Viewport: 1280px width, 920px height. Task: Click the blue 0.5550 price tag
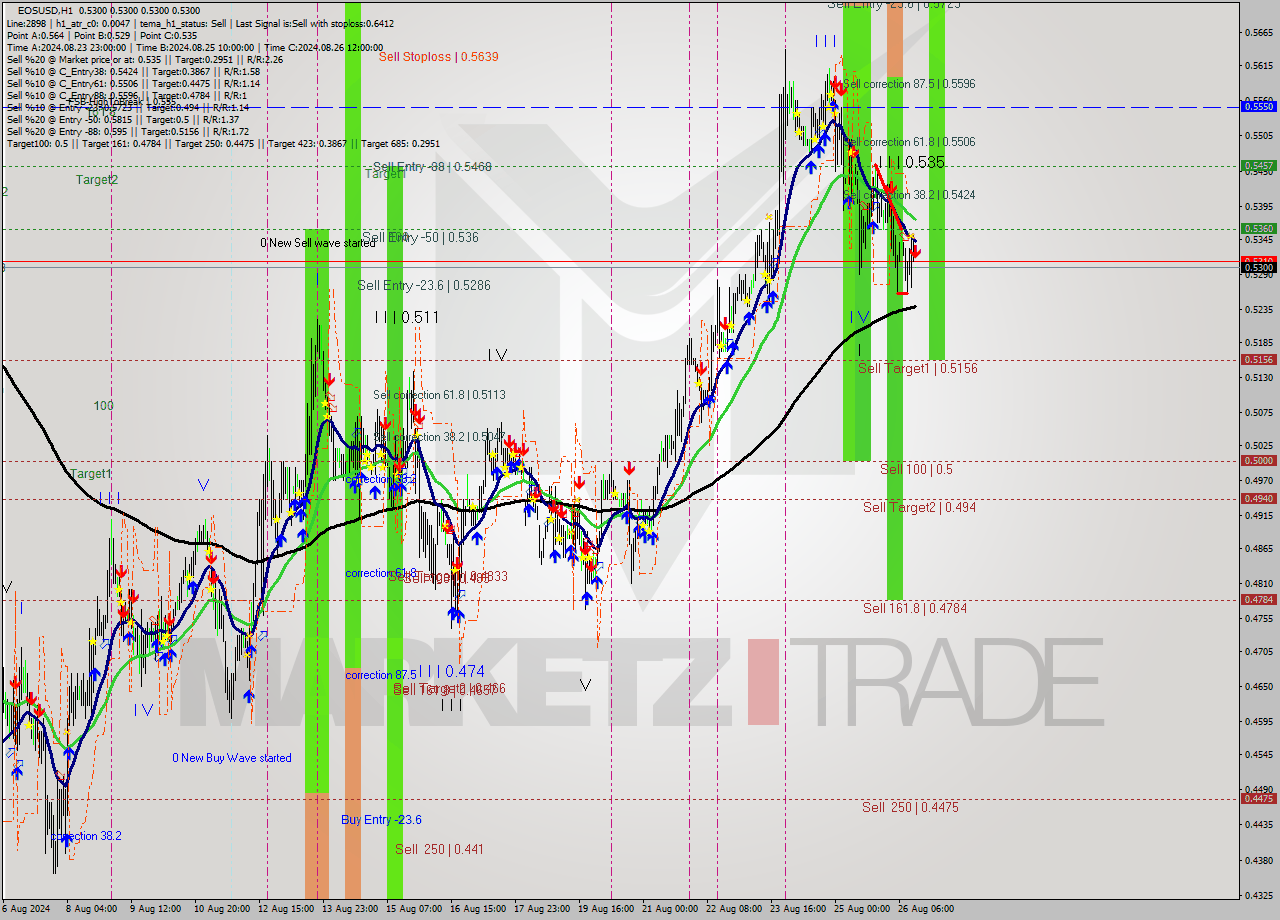click(x=1258, y=106)
